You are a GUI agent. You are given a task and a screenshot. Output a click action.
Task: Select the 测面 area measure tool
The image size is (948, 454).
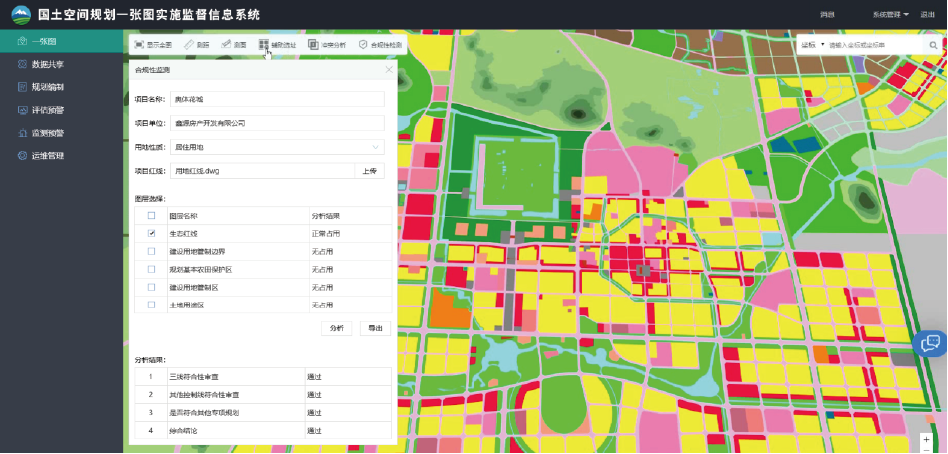(x=233, y=45)
